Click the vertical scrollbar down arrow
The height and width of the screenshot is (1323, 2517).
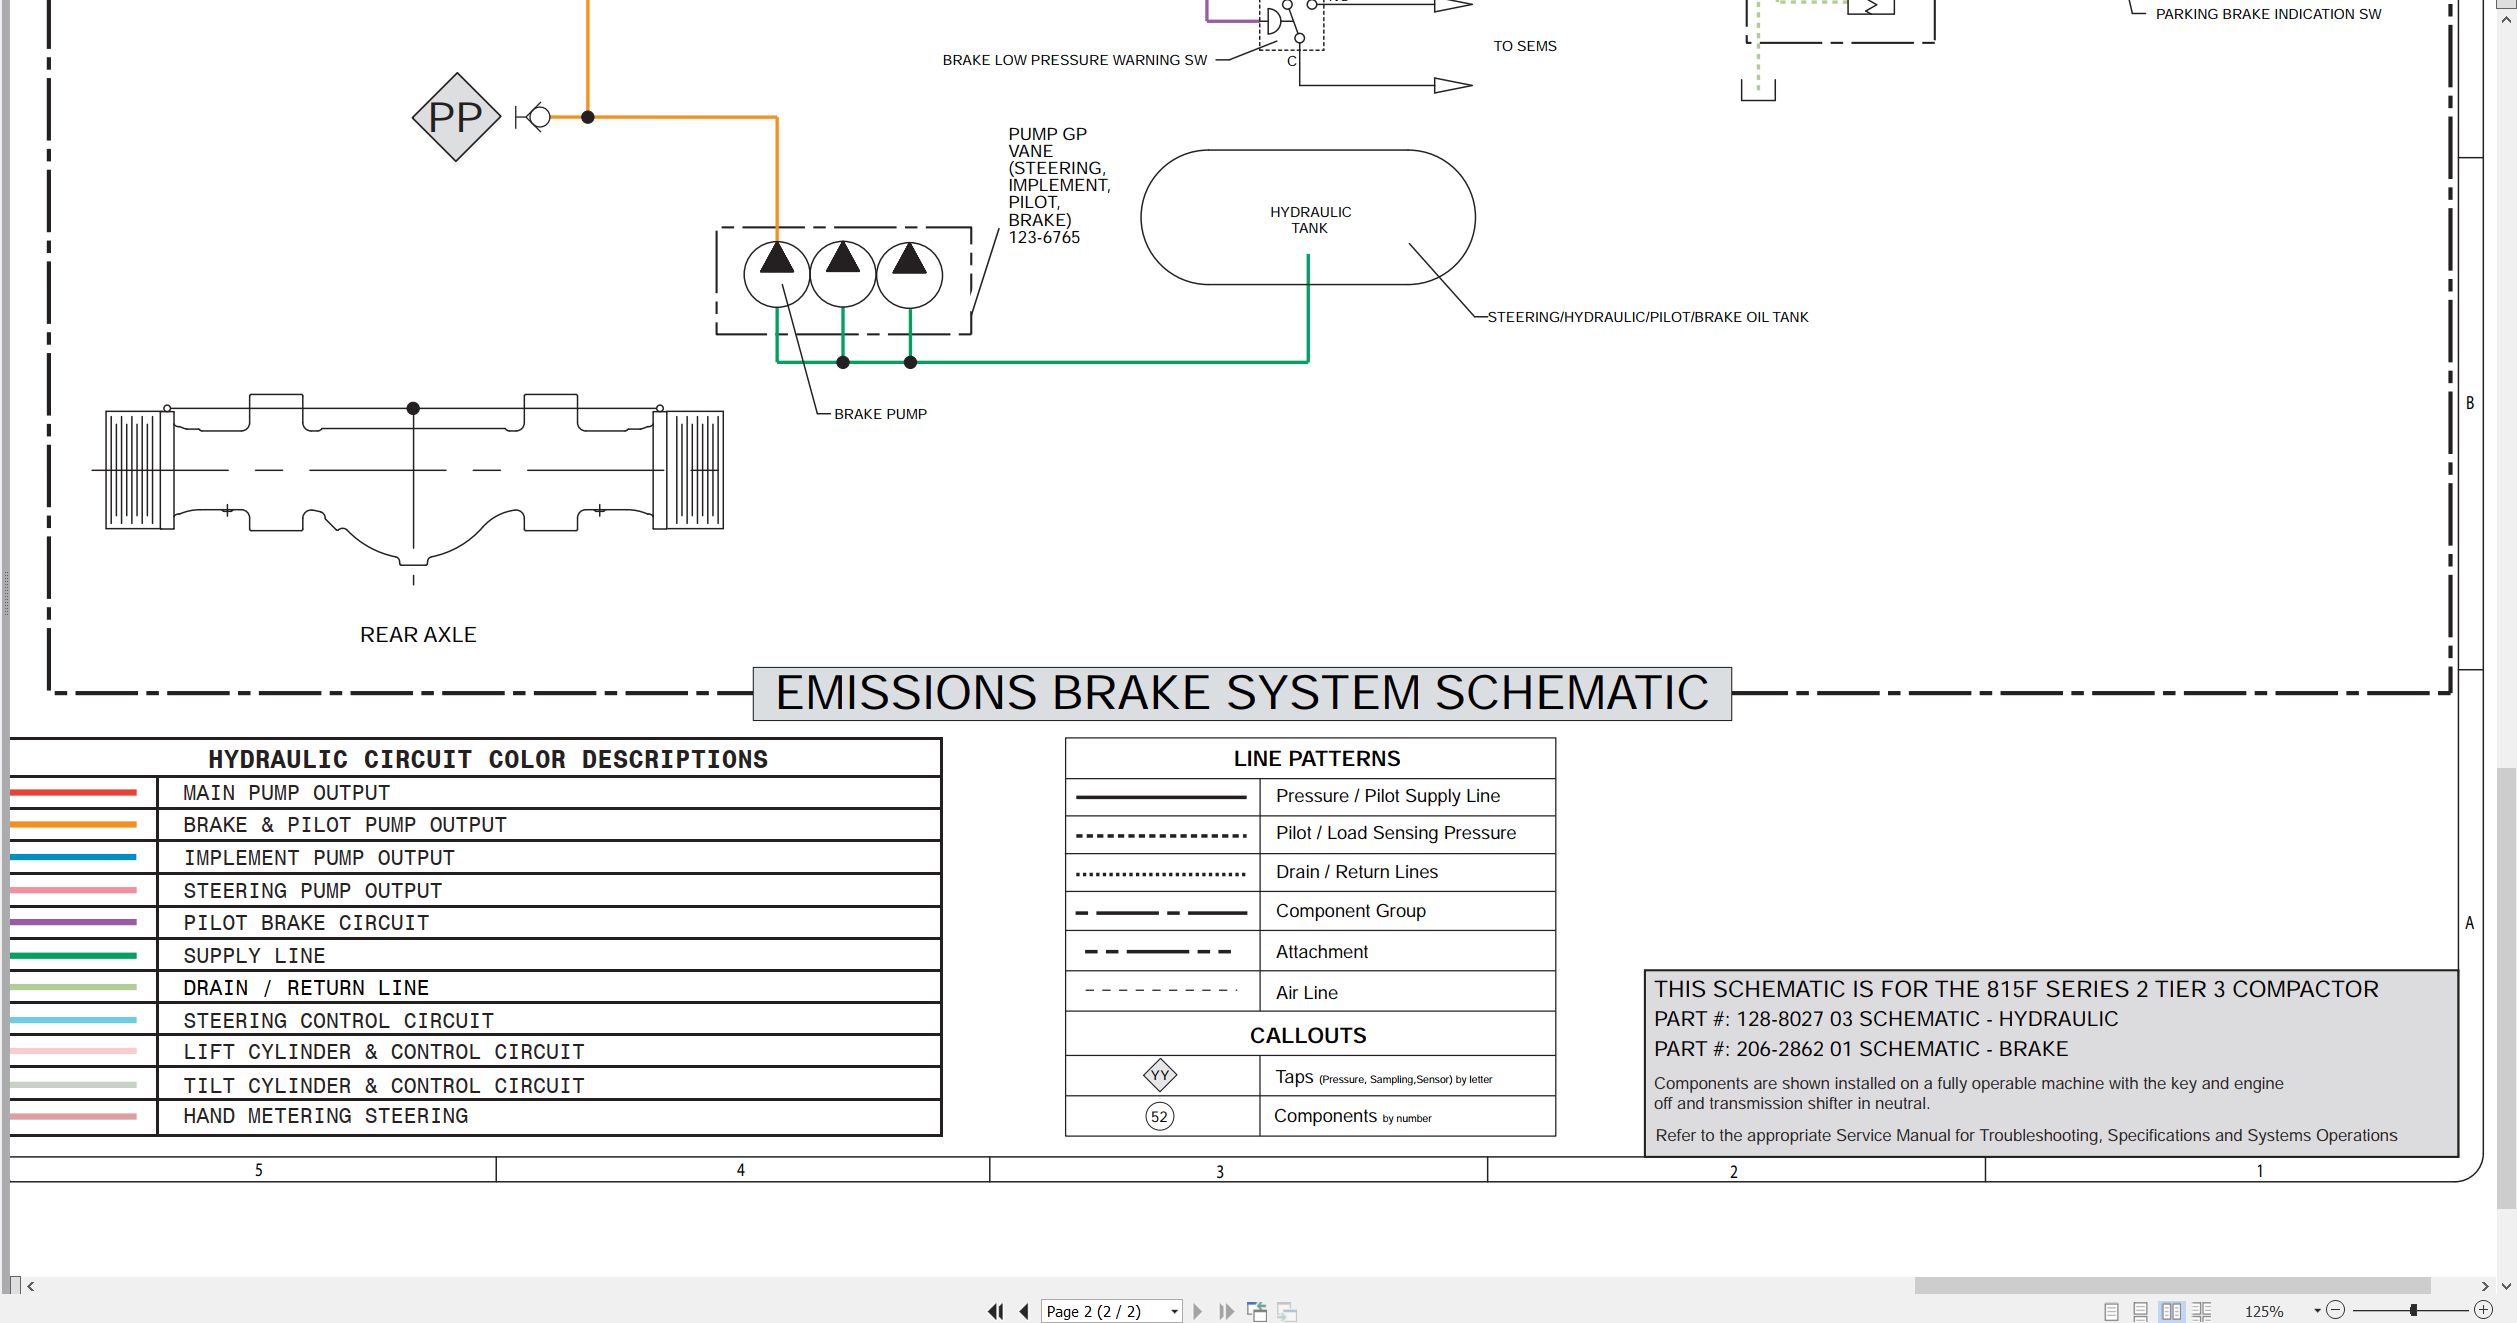2506,1286
